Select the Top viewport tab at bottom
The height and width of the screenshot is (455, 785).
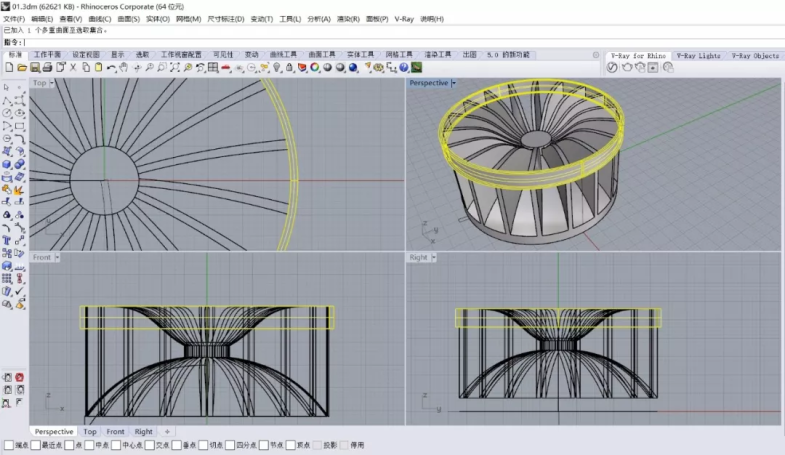[89, 432]
